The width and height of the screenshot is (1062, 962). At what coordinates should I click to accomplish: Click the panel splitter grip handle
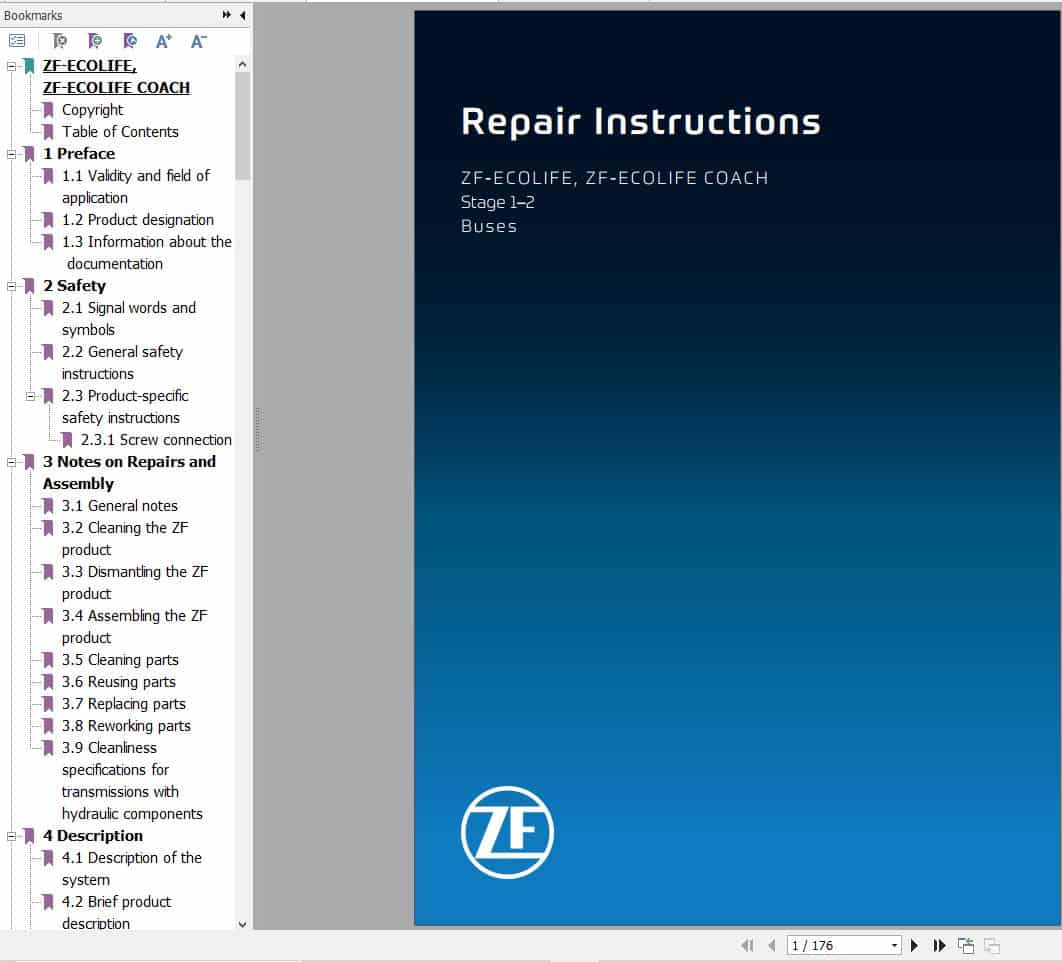click(x=258, y=429)
